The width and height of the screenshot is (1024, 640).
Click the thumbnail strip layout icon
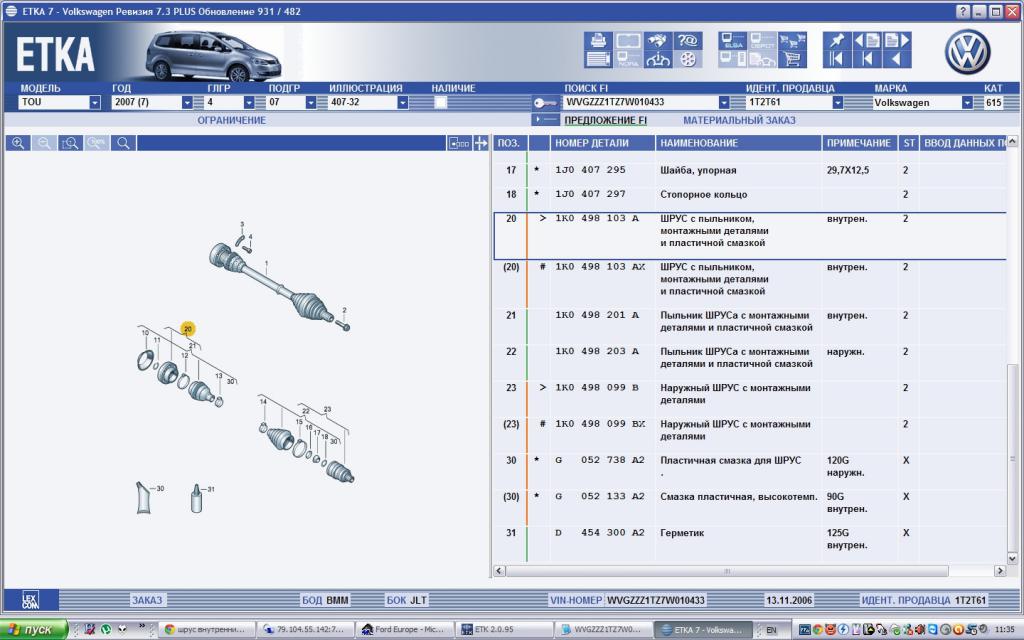(x=459, y=143)
